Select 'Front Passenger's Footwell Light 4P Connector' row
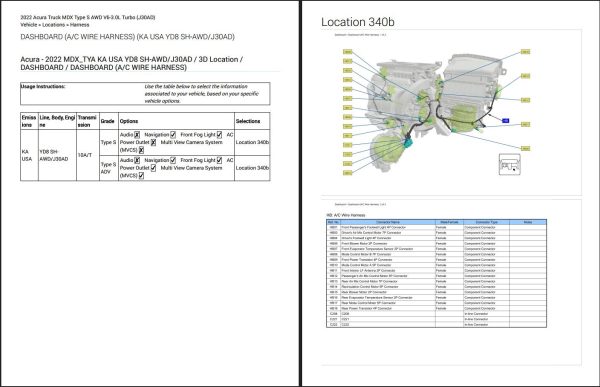Screen dimensions: 600x387 [436, 227]
